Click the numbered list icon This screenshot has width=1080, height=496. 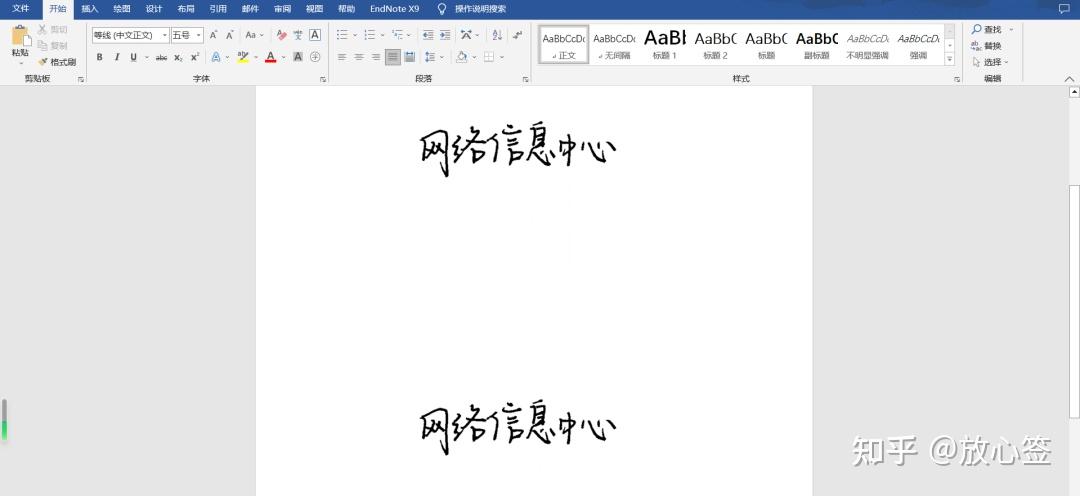pos(370,35)
